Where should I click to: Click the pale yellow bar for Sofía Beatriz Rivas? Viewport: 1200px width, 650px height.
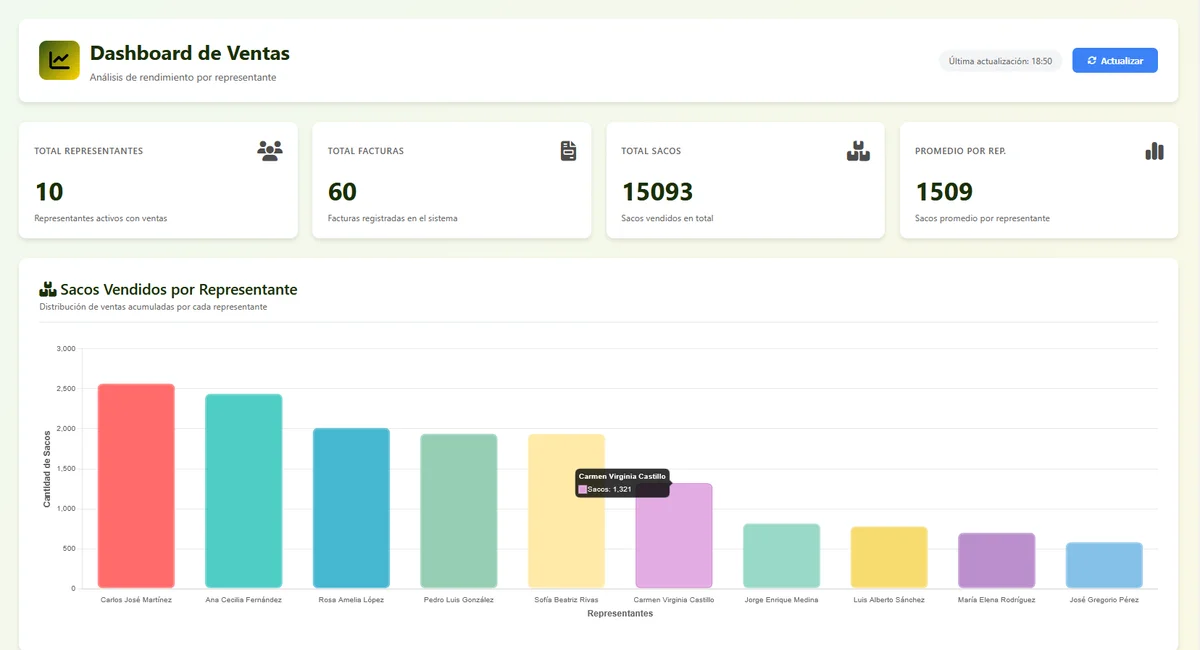[566, 511]
